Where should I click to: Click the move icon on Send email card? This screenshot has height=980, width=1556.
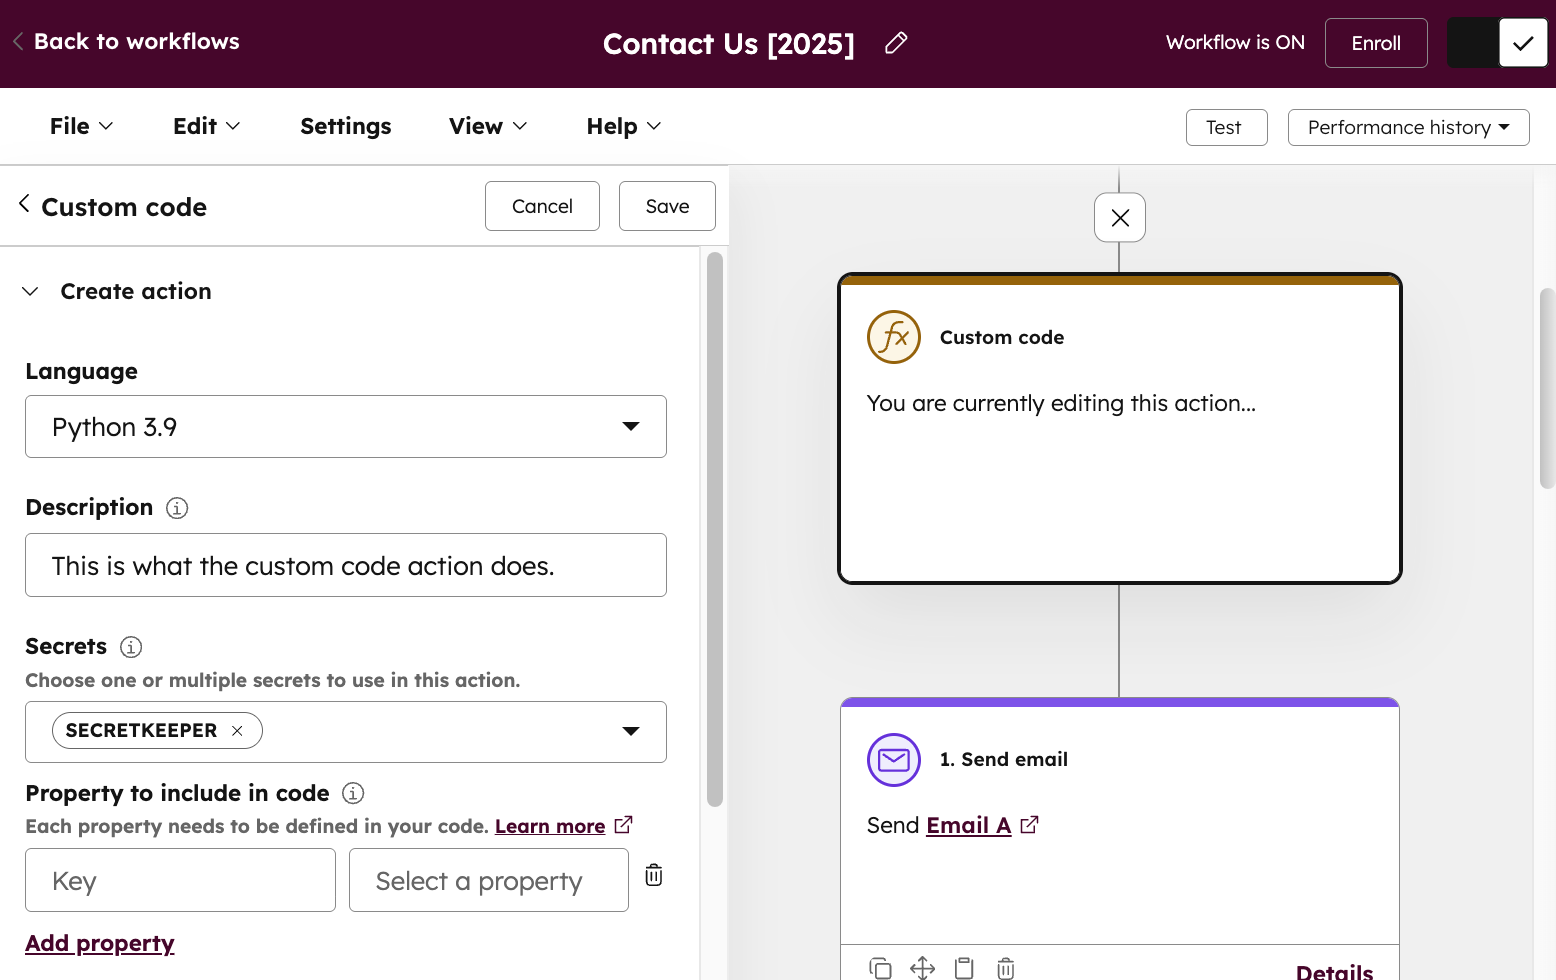pyautogui.click(x=922, y=967)
